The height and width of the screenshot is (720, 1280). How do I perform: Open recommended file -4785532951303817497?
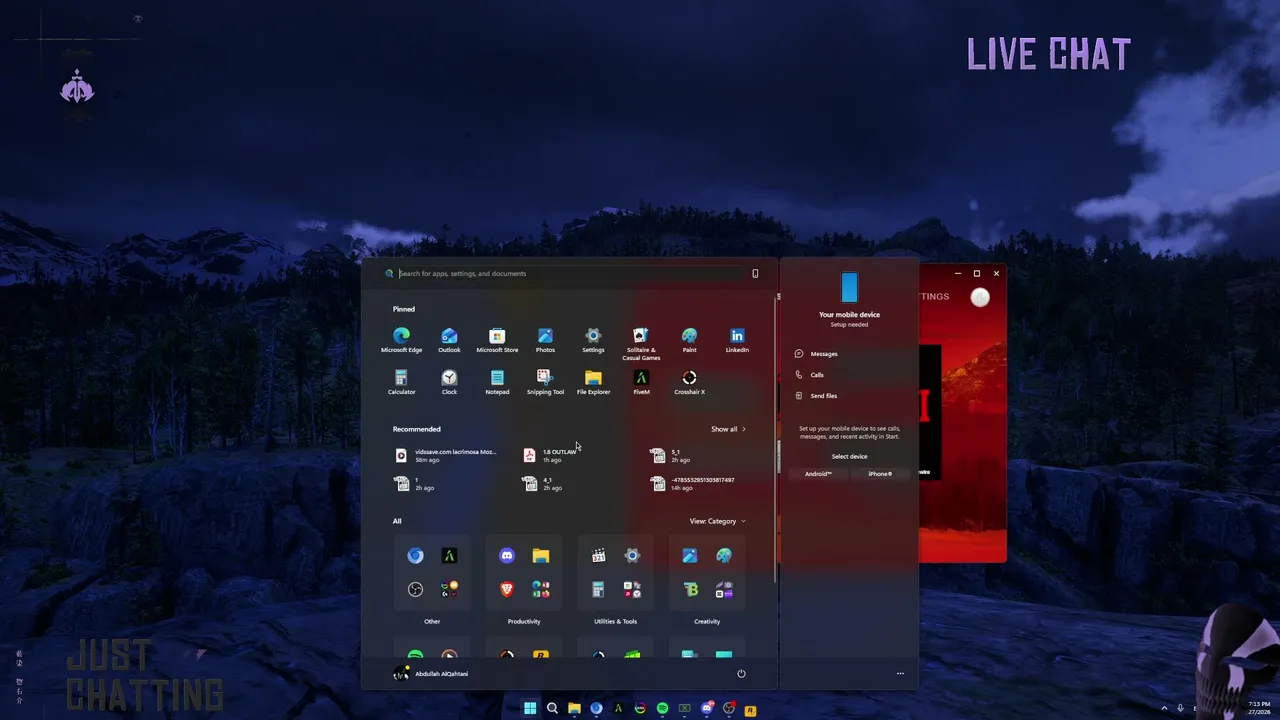[693, 483]
